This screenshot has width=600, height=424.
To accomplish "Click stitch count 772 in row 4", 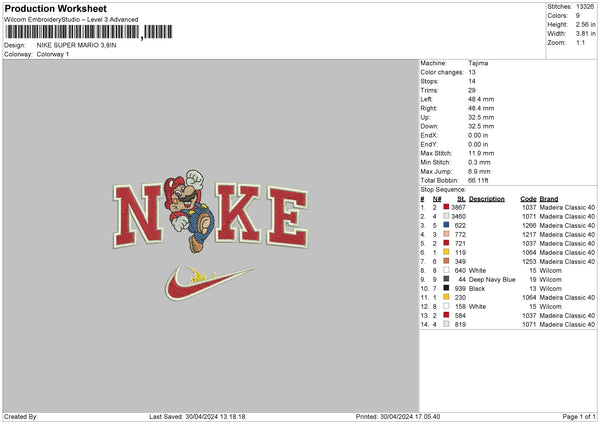I will pos(460,235).
